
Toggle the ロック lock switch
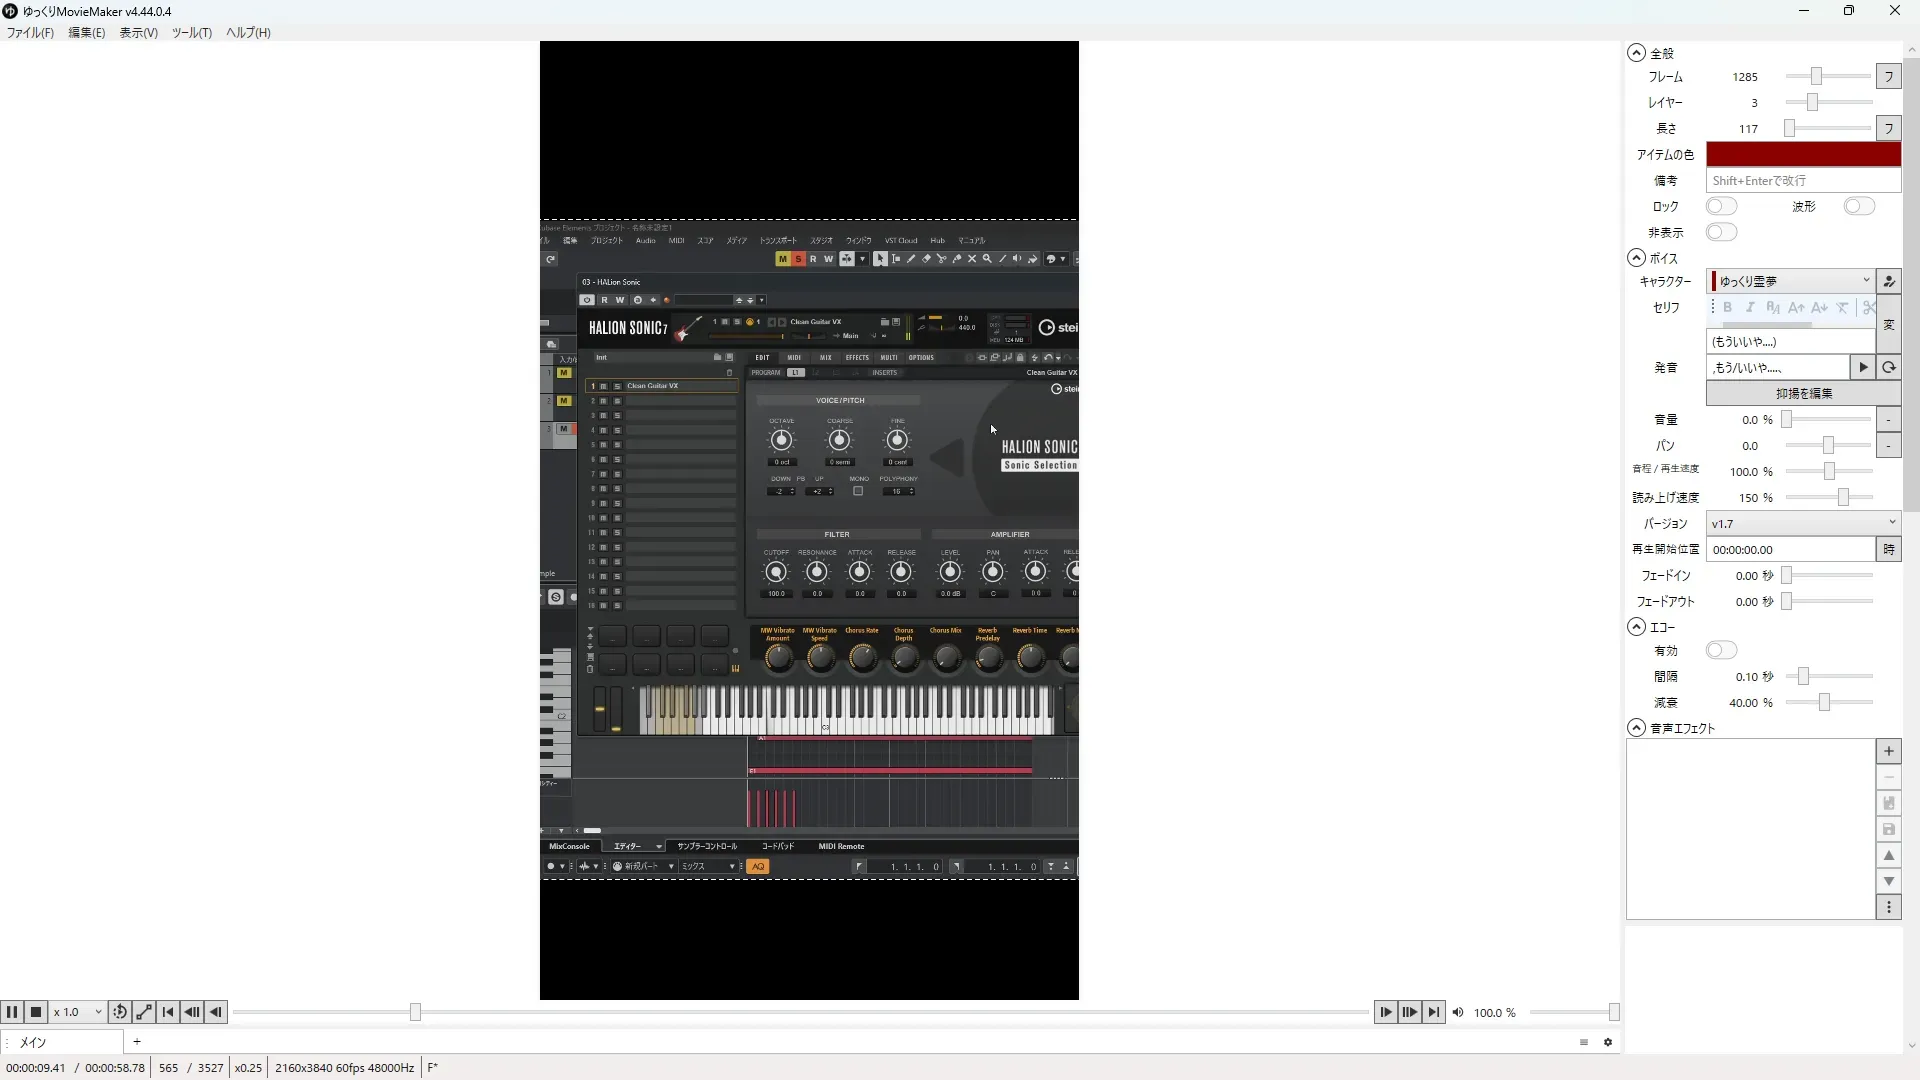pos(1721,206)
